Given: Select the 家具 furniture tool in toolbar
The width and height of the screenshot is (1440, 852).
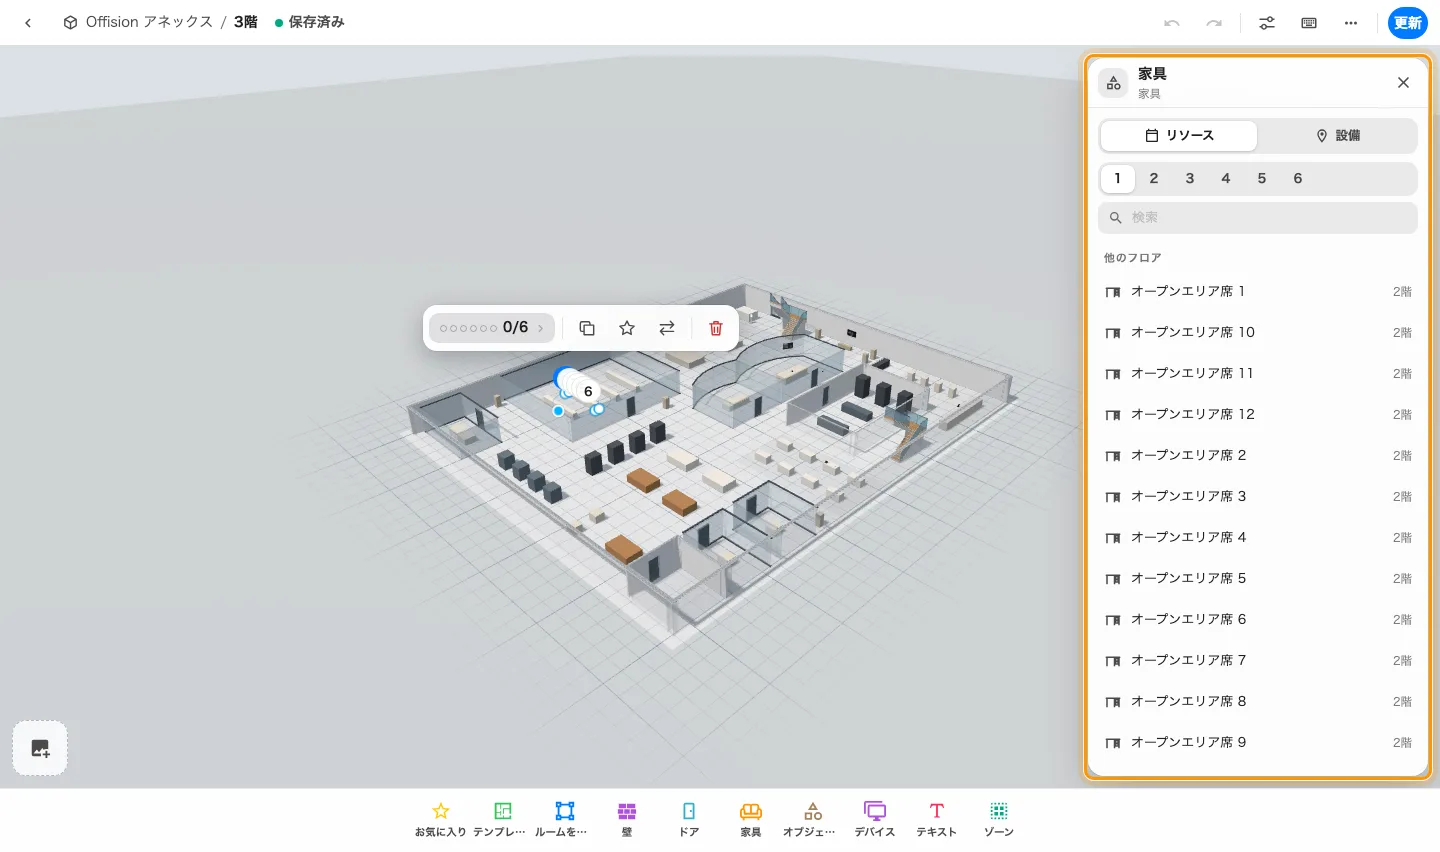Looking at the screenshot, I should tap(751, 819).
